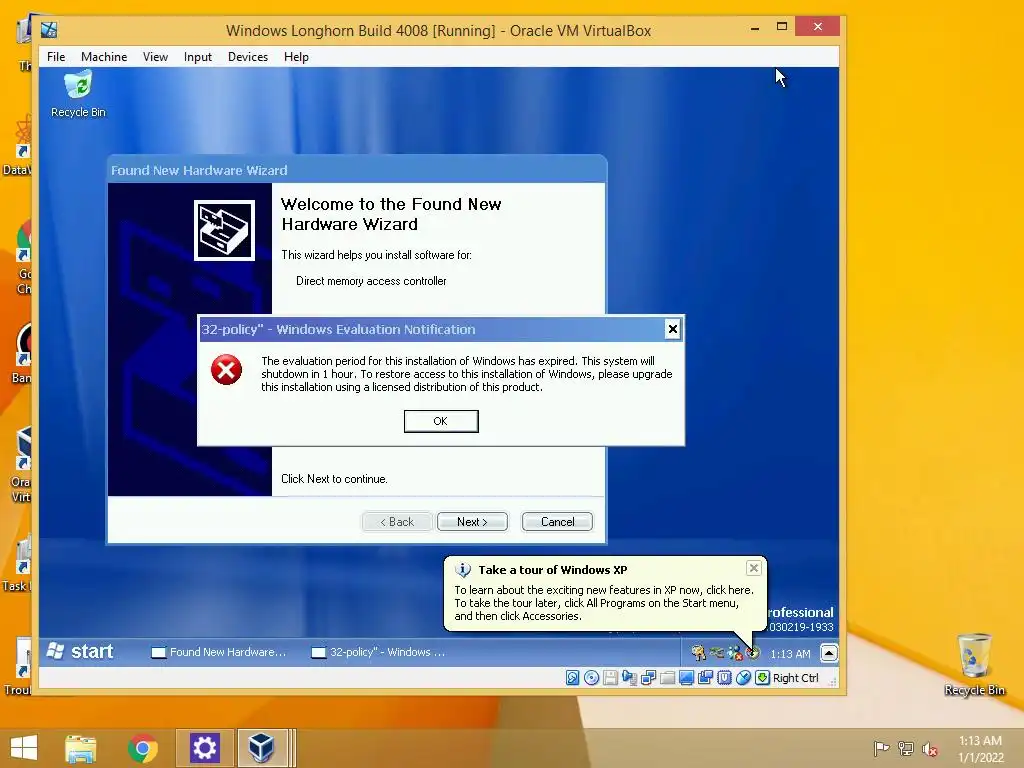The width and height of the screenshot is (1024, 768).
Task: Click the muted volume host tray icon
Action: (x=930, y=748)
